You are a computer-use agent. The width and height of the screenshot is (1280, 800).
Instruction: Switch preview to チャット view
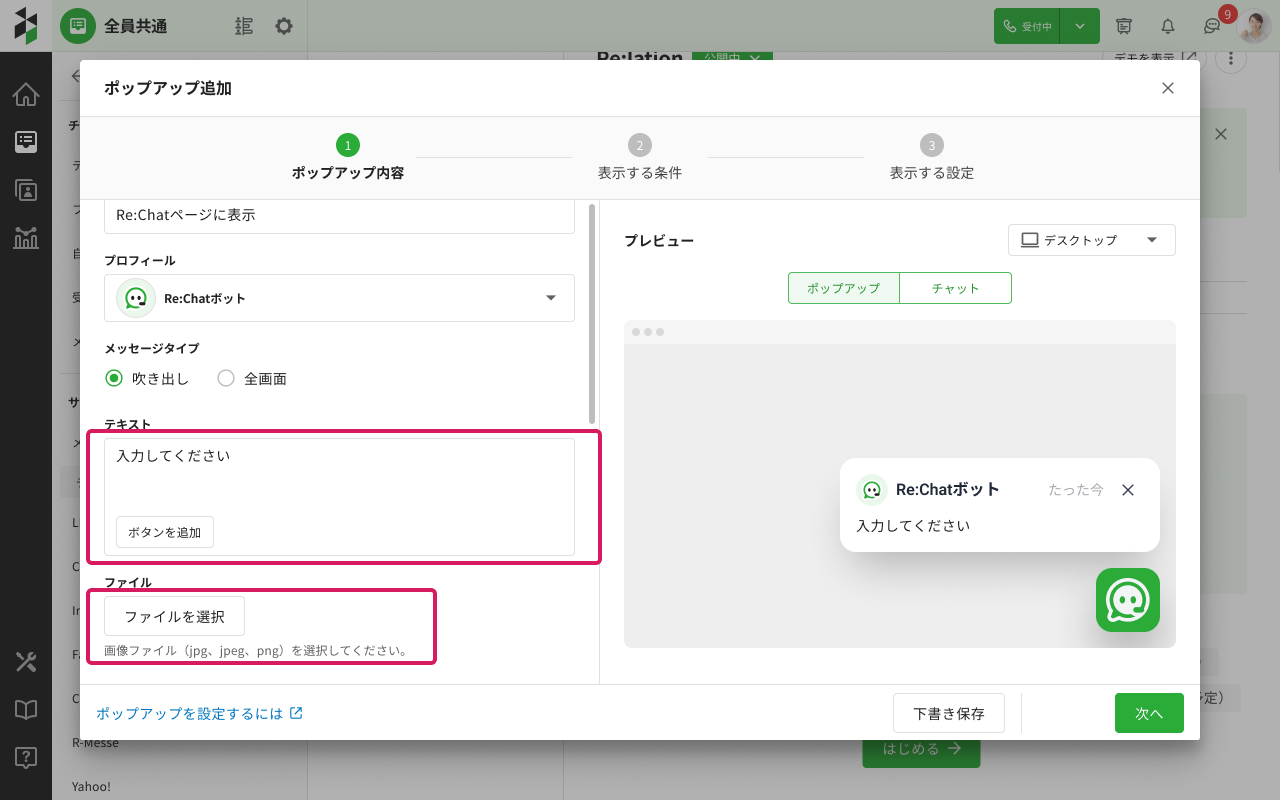(x=955, y=288)
